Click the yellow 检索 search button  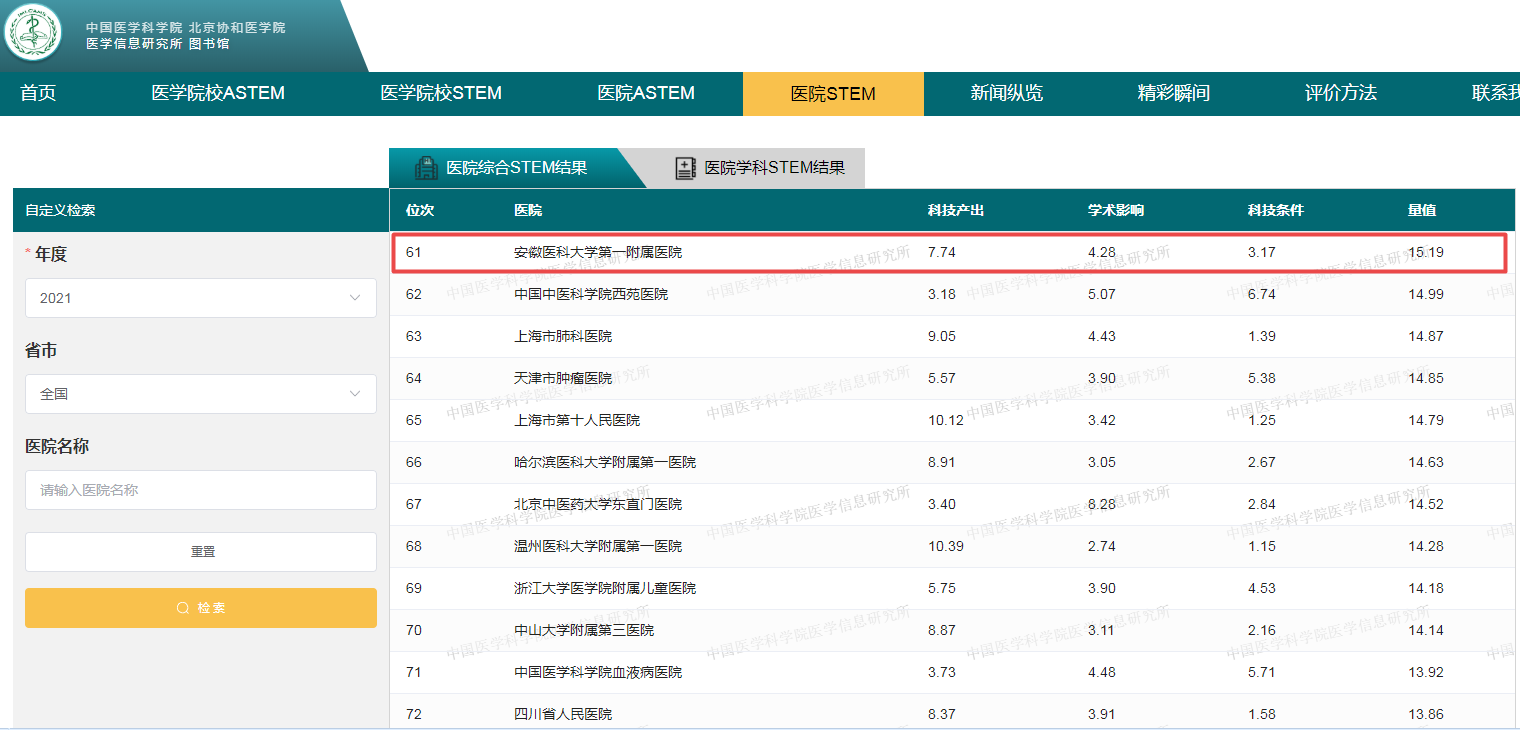coord(200,608)
